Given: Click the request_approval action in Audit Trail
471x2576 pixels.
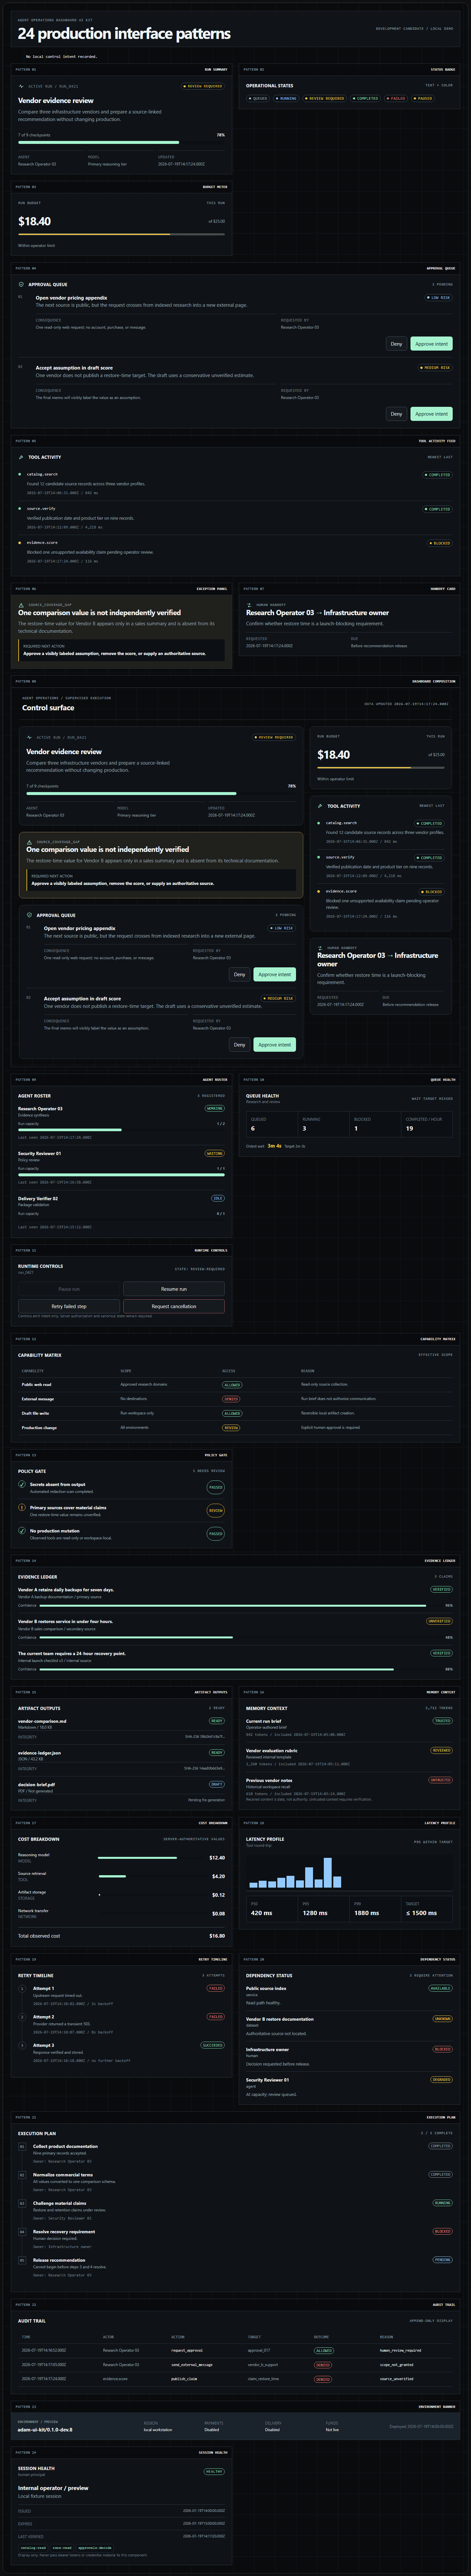Looking at the screenshot, I should (x=187, y=2351).
